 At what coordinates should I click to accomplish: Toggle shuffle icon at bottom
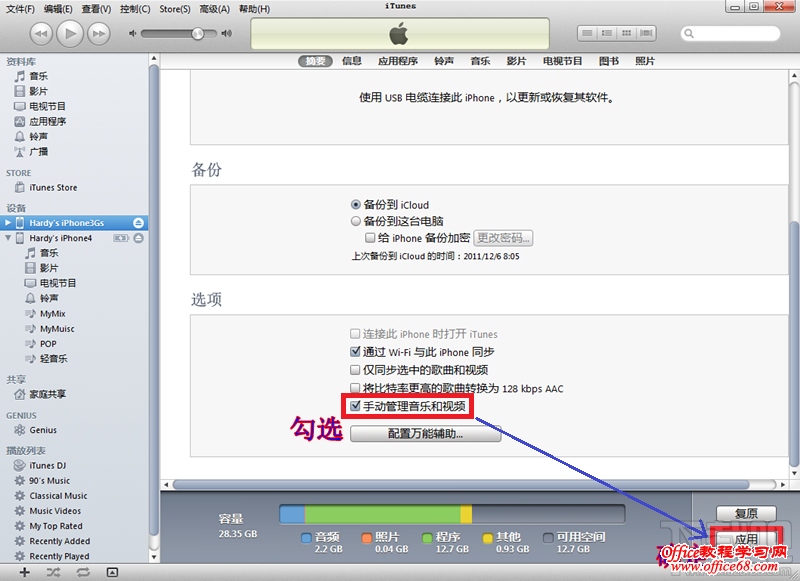pyautogui.click(x=53, y=572)
